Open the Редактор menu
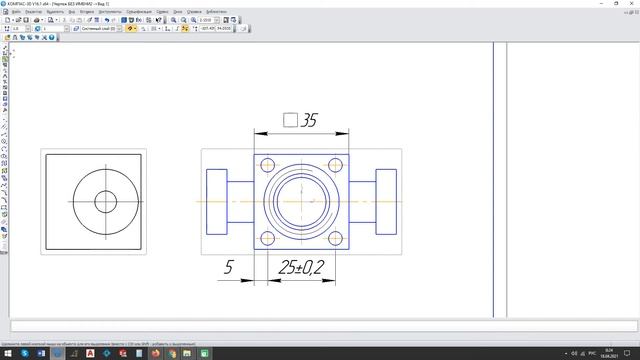Viewport: 640px width, 360px height. pos(33,11)
